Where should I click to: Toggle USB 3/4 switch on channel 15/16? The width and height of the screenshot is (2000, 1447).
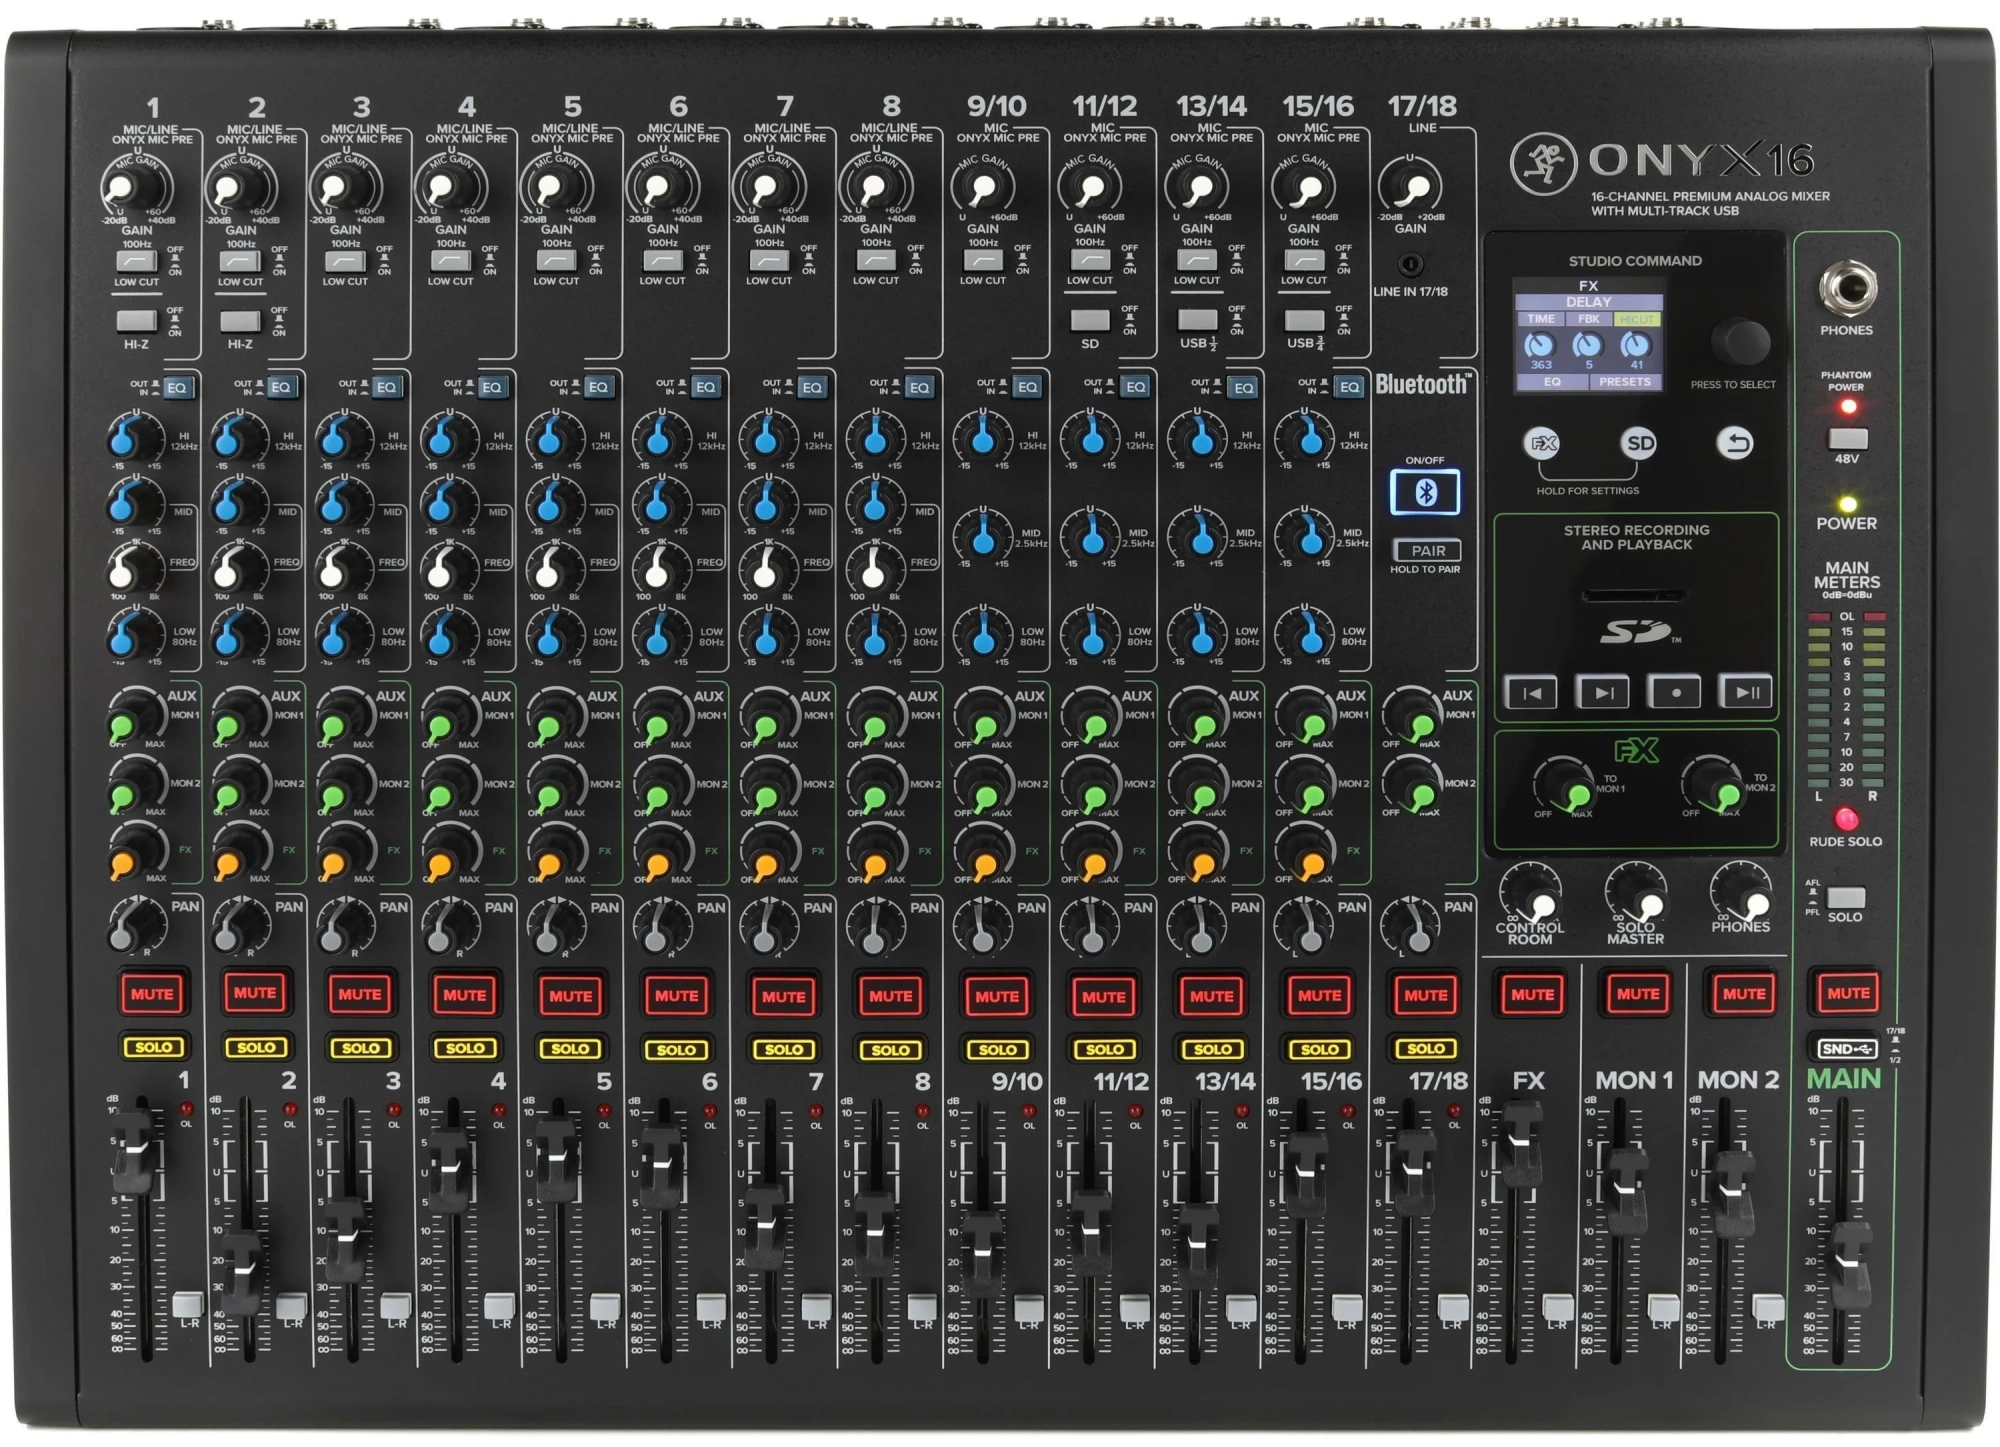click(x=1304, y=320)
